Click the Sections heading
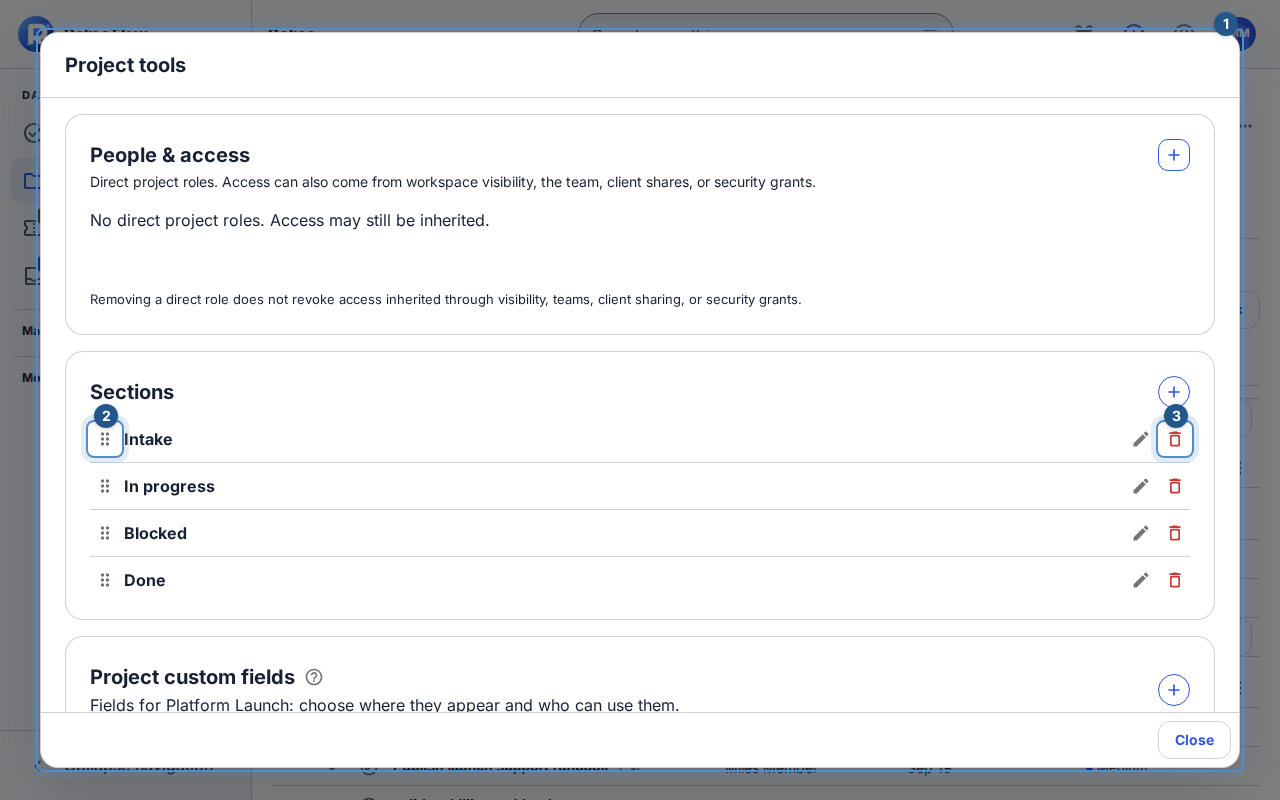 coord(132,392)
